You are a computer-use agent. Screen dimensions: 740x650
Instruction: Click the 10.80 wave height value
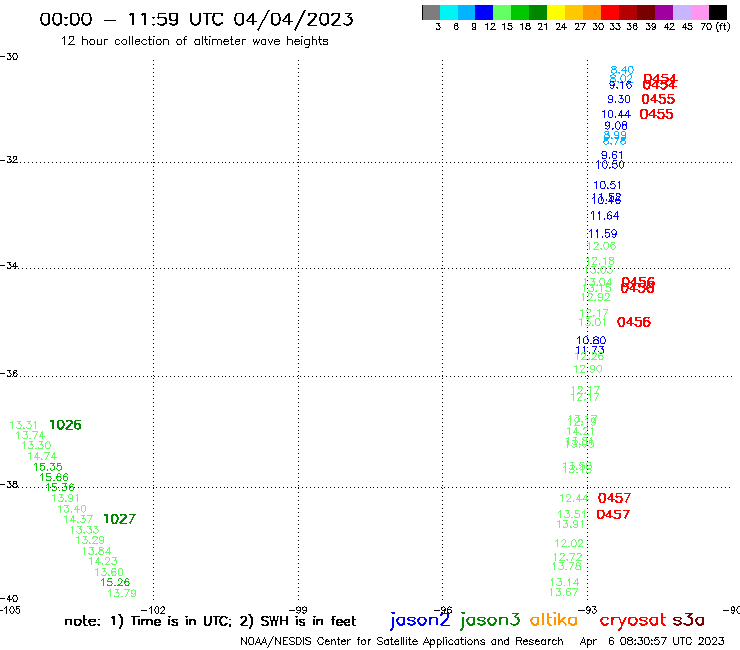click(x=591, y=340)
